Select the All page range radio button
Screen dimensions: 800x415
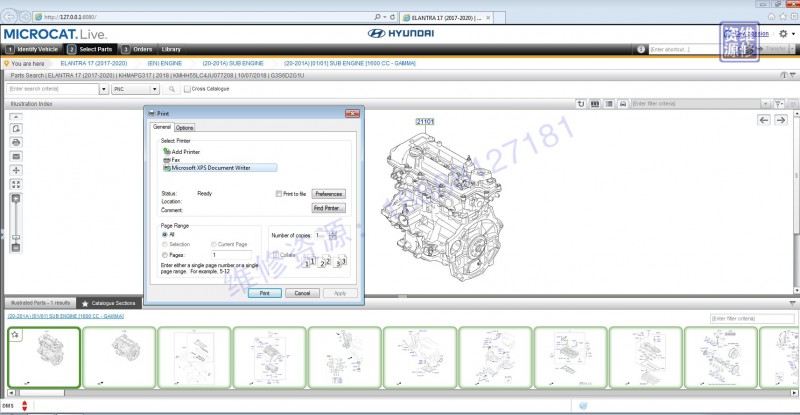click(164, 234)
